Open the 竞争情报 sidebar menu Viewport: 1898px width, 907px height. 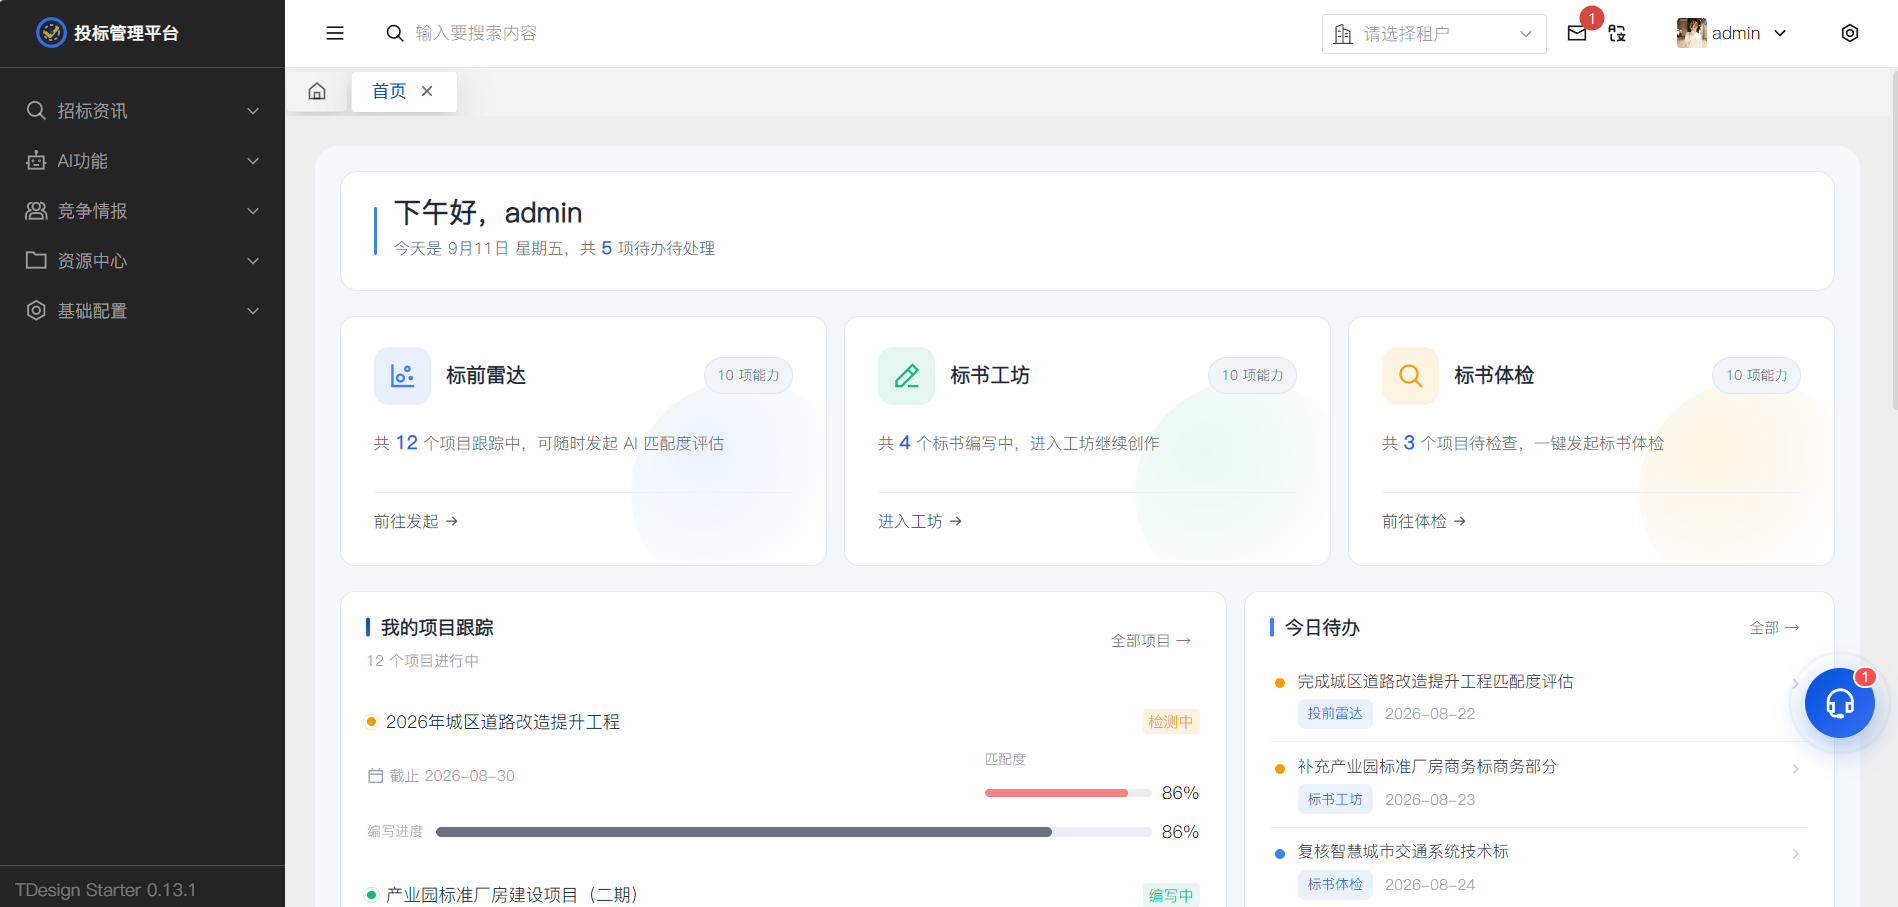(x=142, y=211)
